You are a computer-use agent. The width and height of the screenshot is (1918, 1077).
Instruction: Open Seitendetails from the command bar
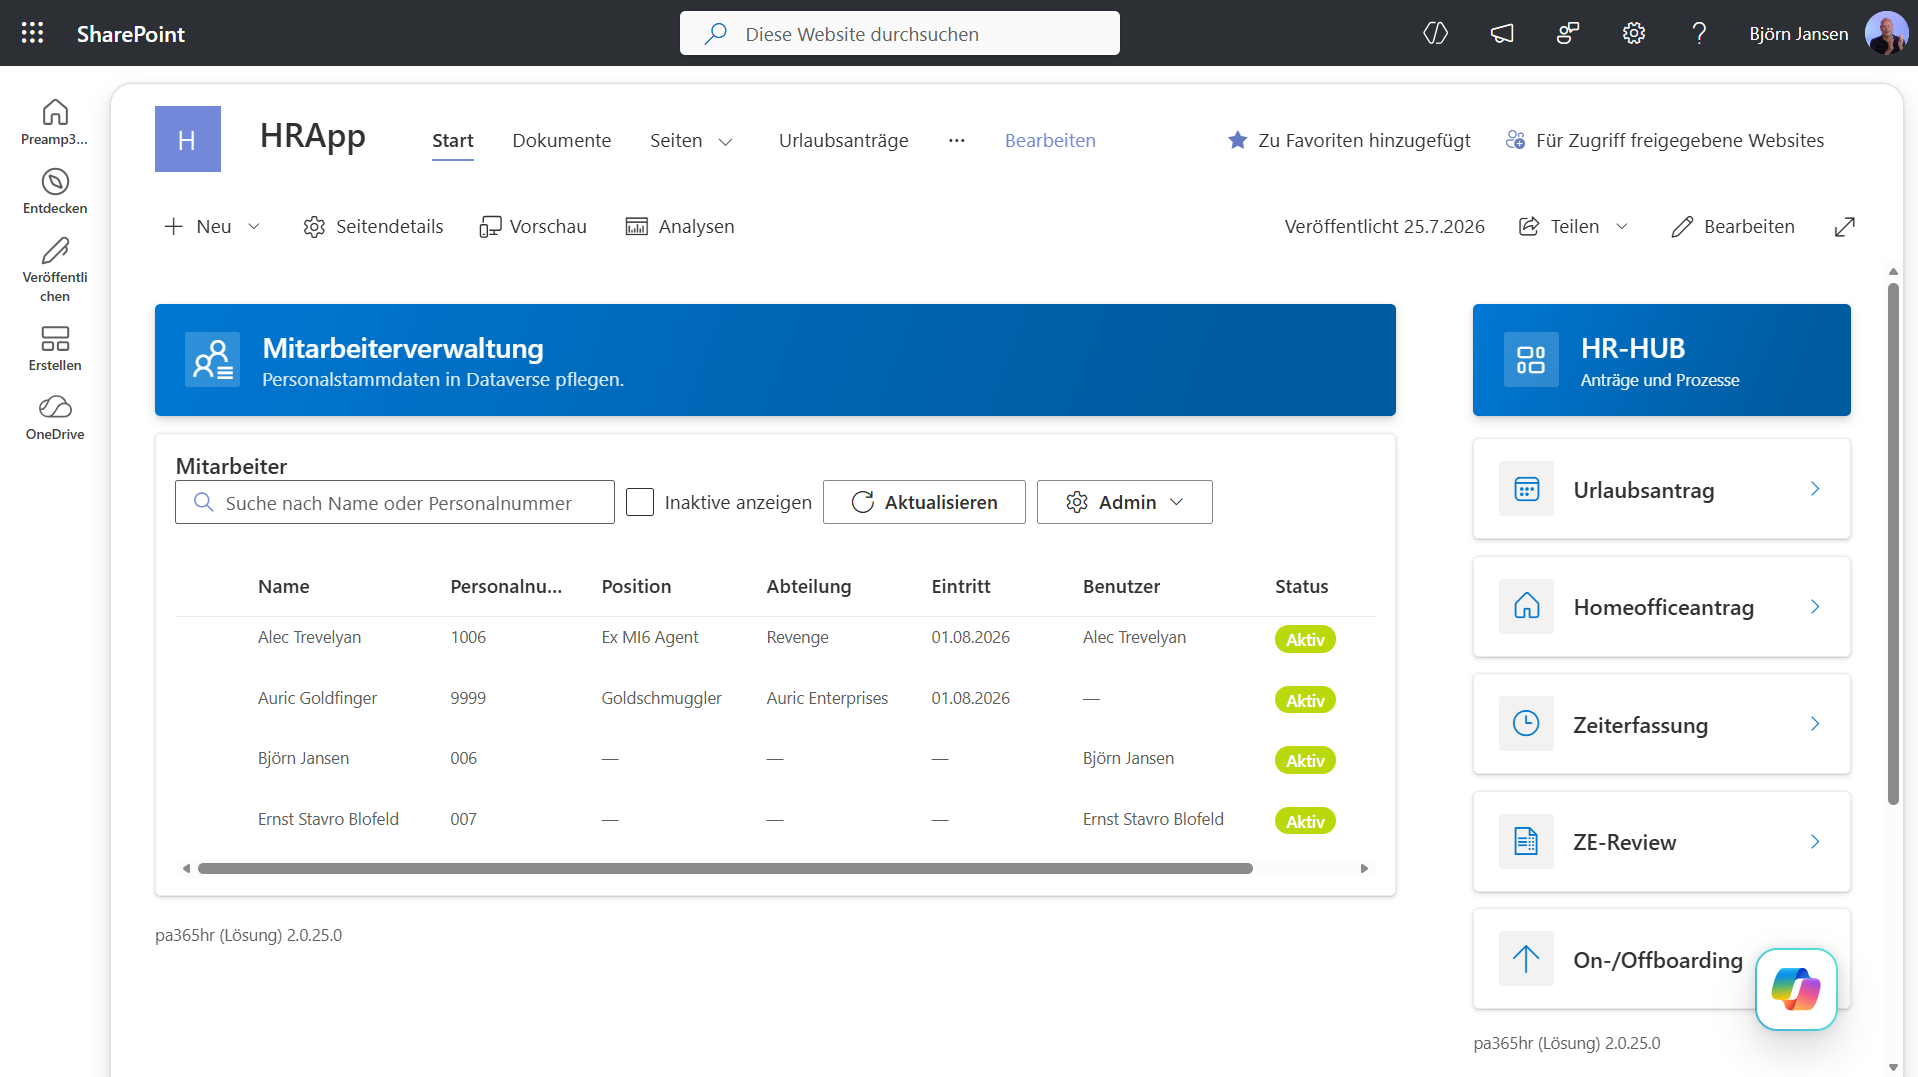[x=373, y=226]
